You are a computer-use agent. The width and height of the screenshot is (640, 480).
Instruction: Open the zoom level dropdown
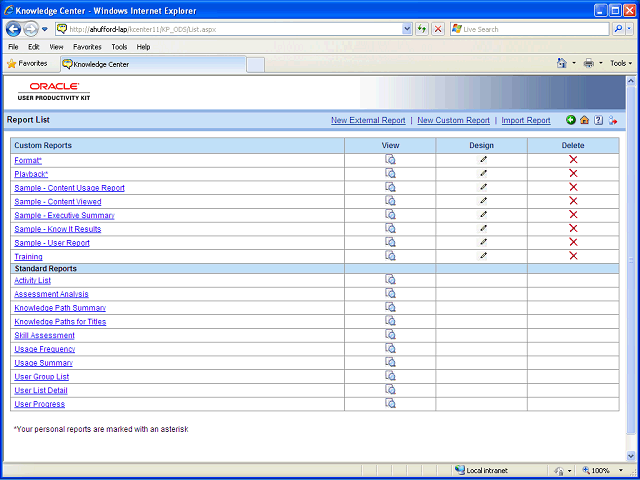pyautogui.click(x=621, y=470)
